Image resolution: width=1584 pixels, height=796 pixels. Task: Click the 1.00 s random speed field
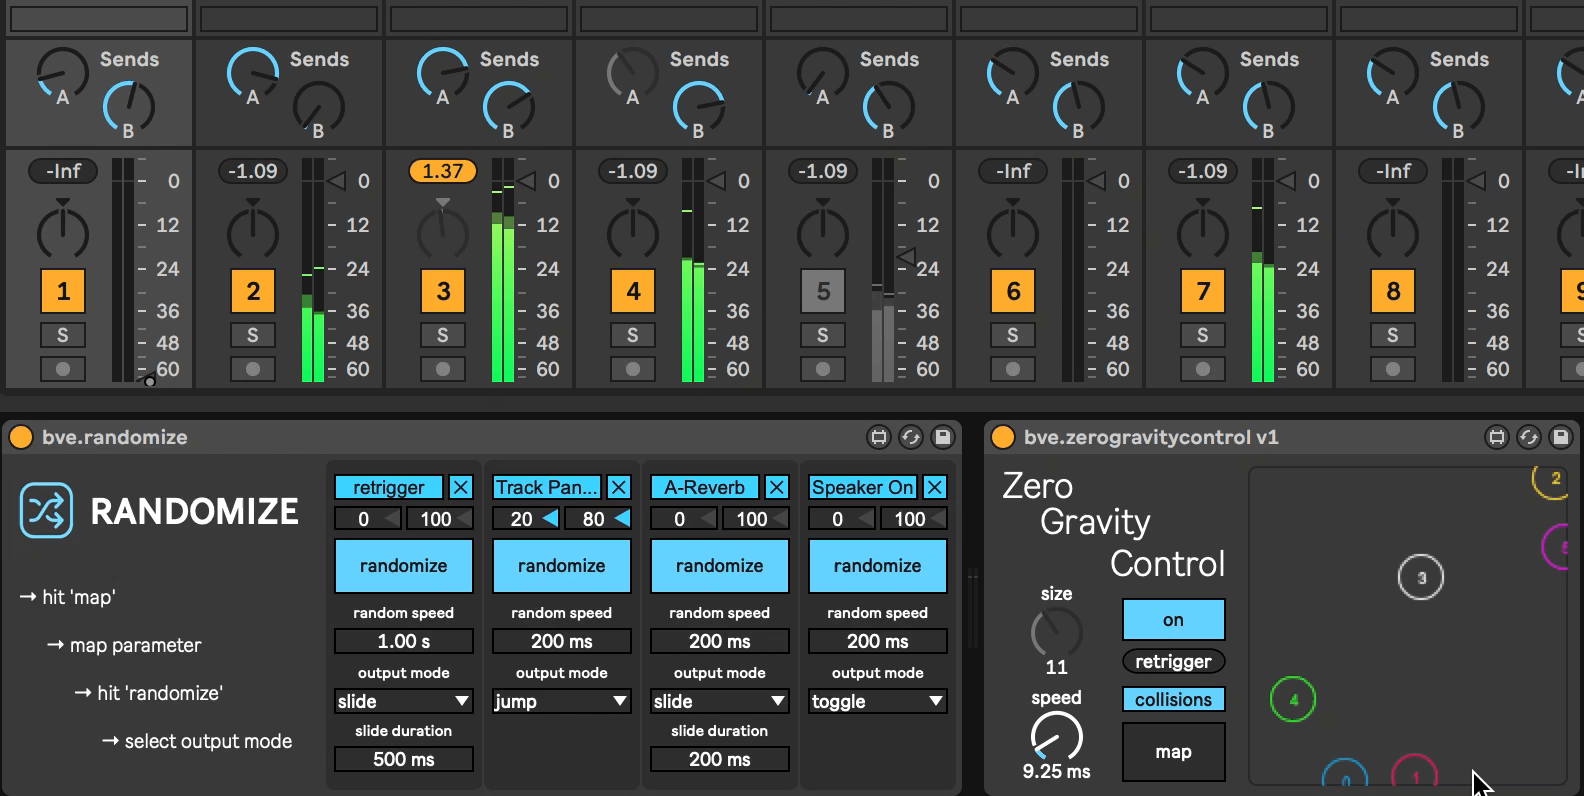coord(403,641)
